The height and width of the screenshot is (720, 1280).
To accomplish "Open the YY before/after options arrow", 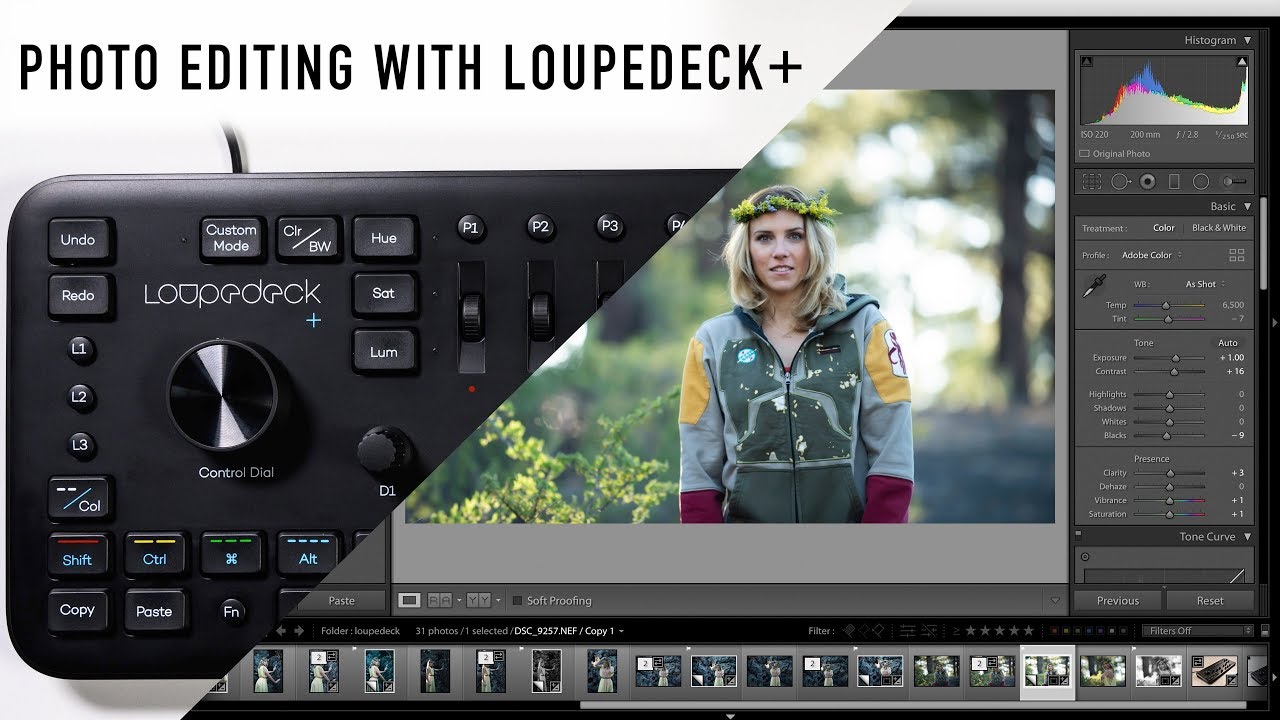I will (x=498, y=601).
